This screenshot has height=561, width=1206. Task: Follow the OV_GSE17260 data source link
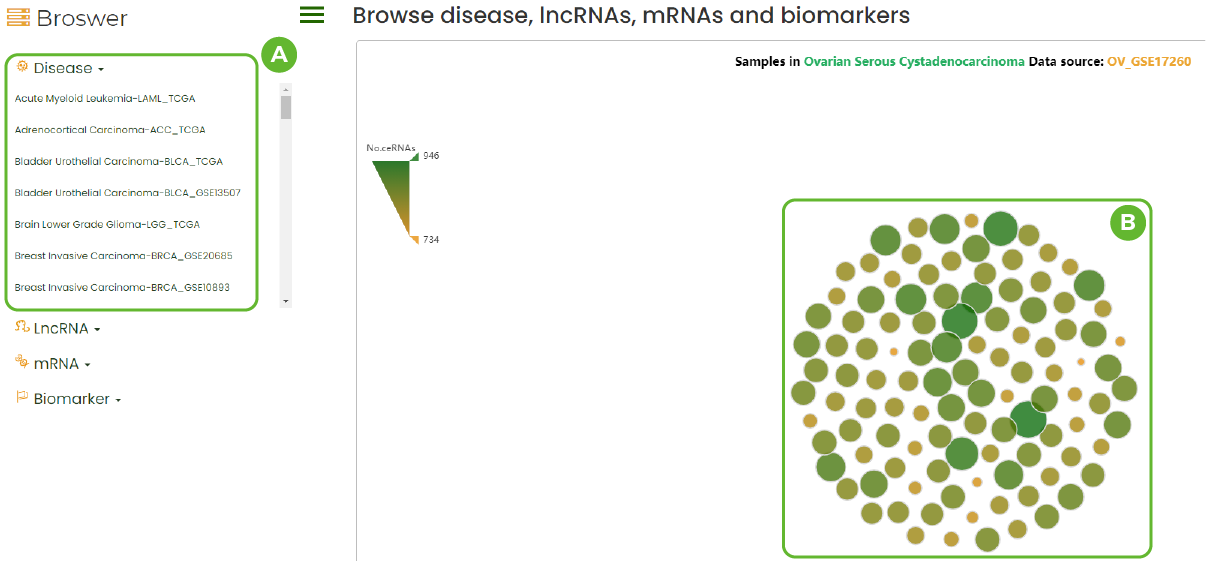coord(1149,62)
